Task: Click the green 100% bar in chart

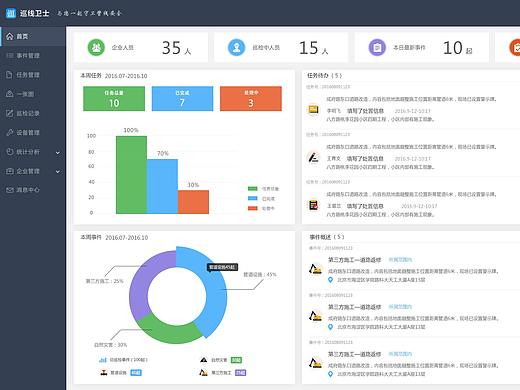Action: (x=131, y=175)
